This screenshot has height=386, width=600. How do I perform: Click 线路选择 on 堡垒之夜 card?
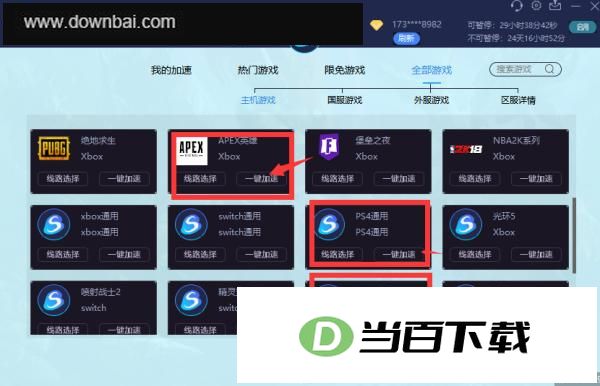[x=338, y=179]
